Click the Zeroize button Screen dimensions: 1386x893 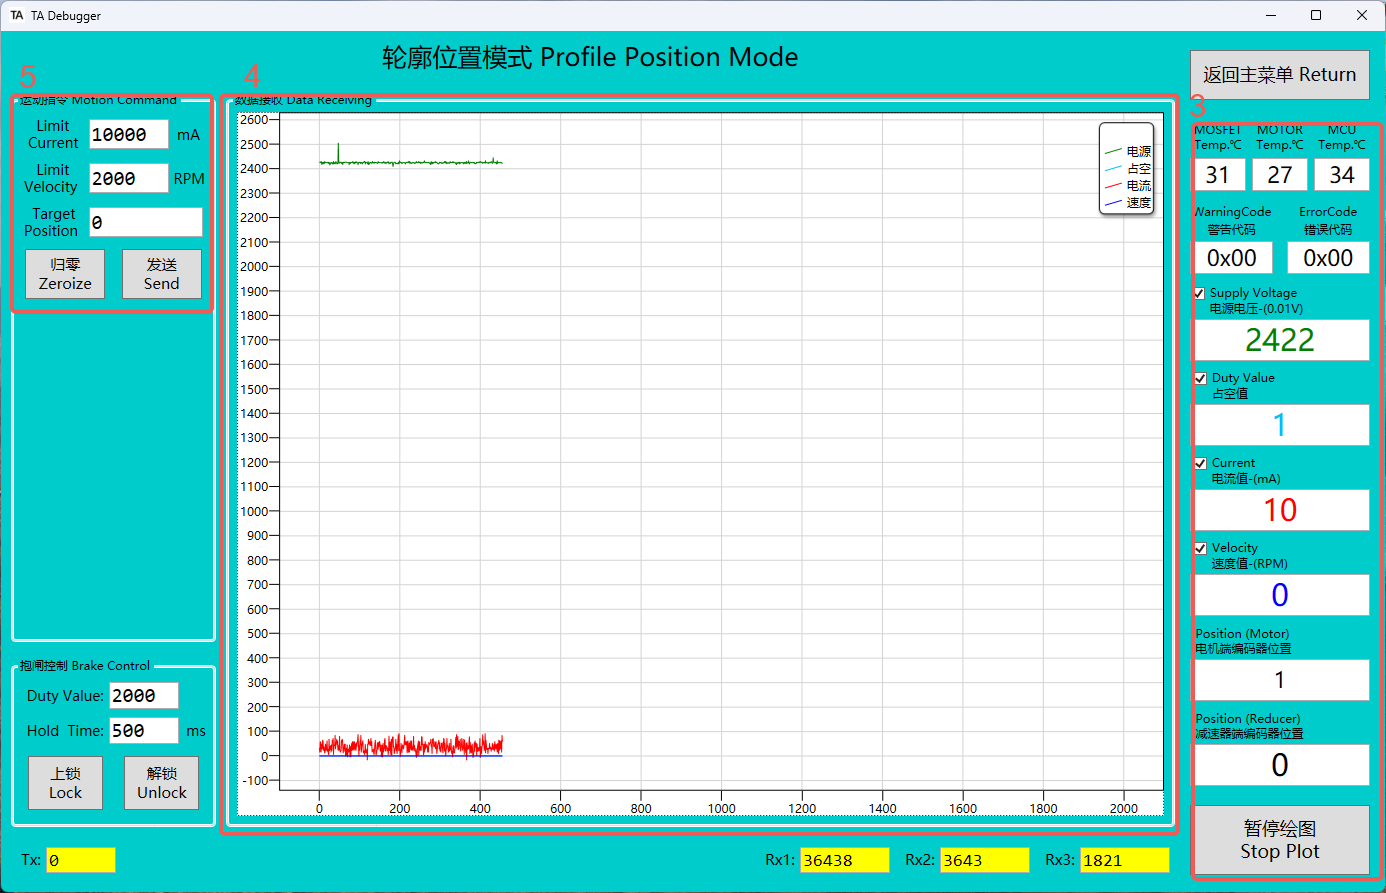click(65, 274)
